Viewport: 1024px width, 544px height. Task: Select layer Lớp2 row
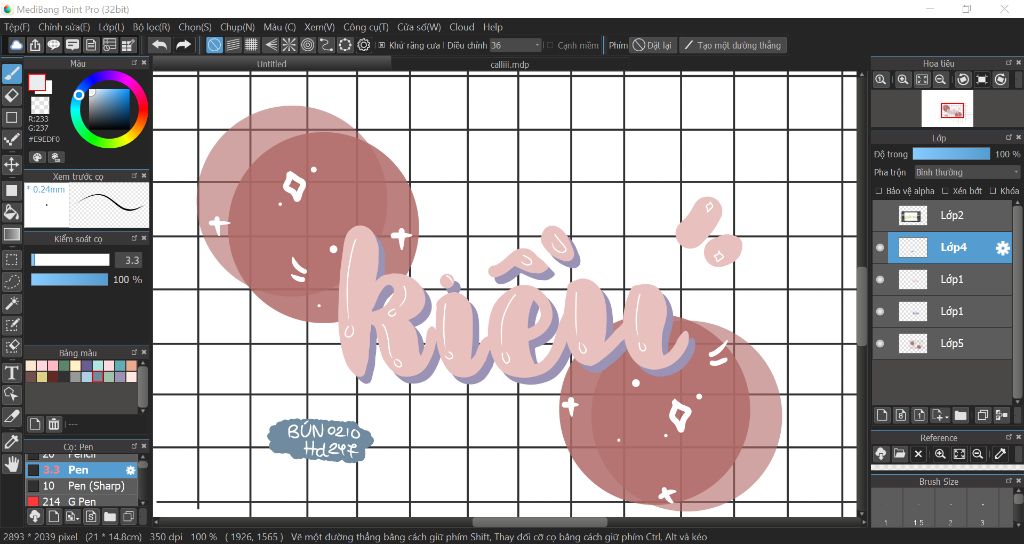click(x=942, y=216)
